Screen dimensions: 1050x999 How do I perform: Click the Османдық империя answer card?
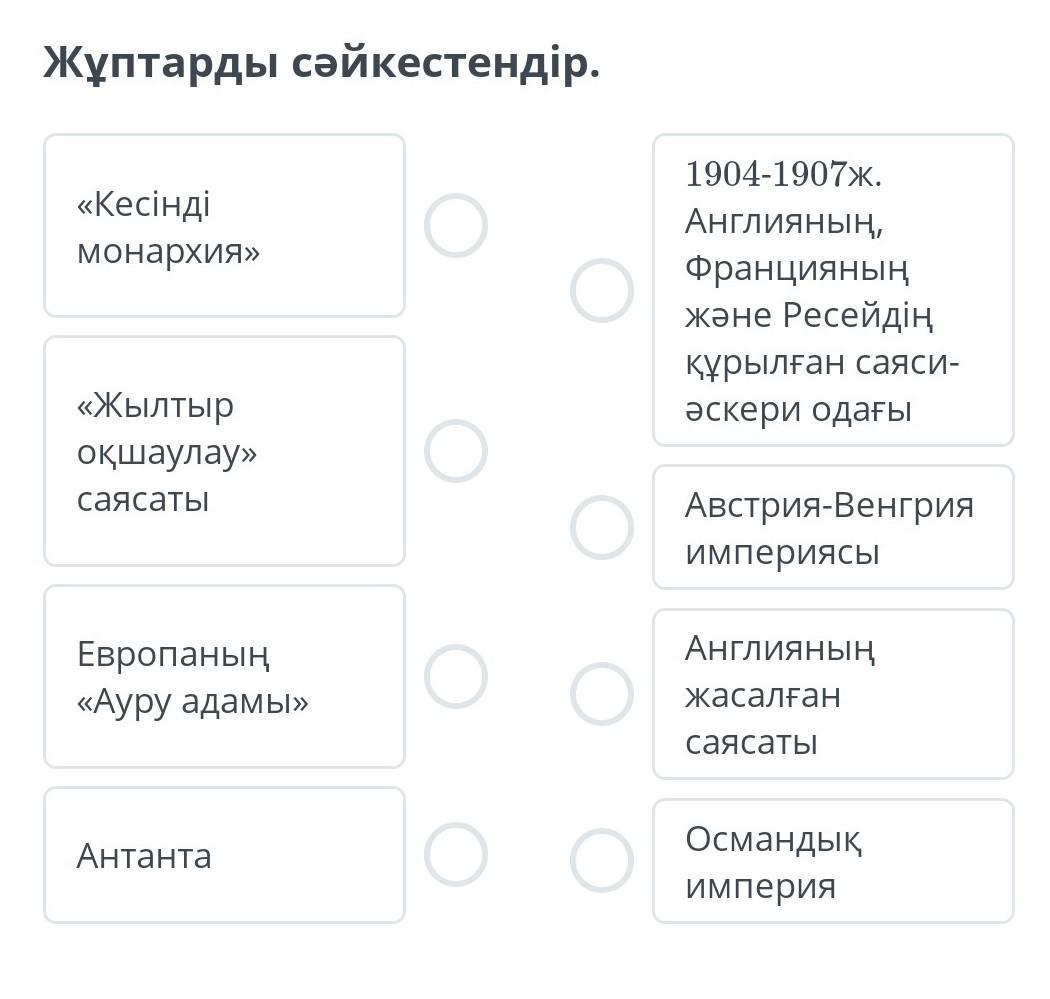833,861
